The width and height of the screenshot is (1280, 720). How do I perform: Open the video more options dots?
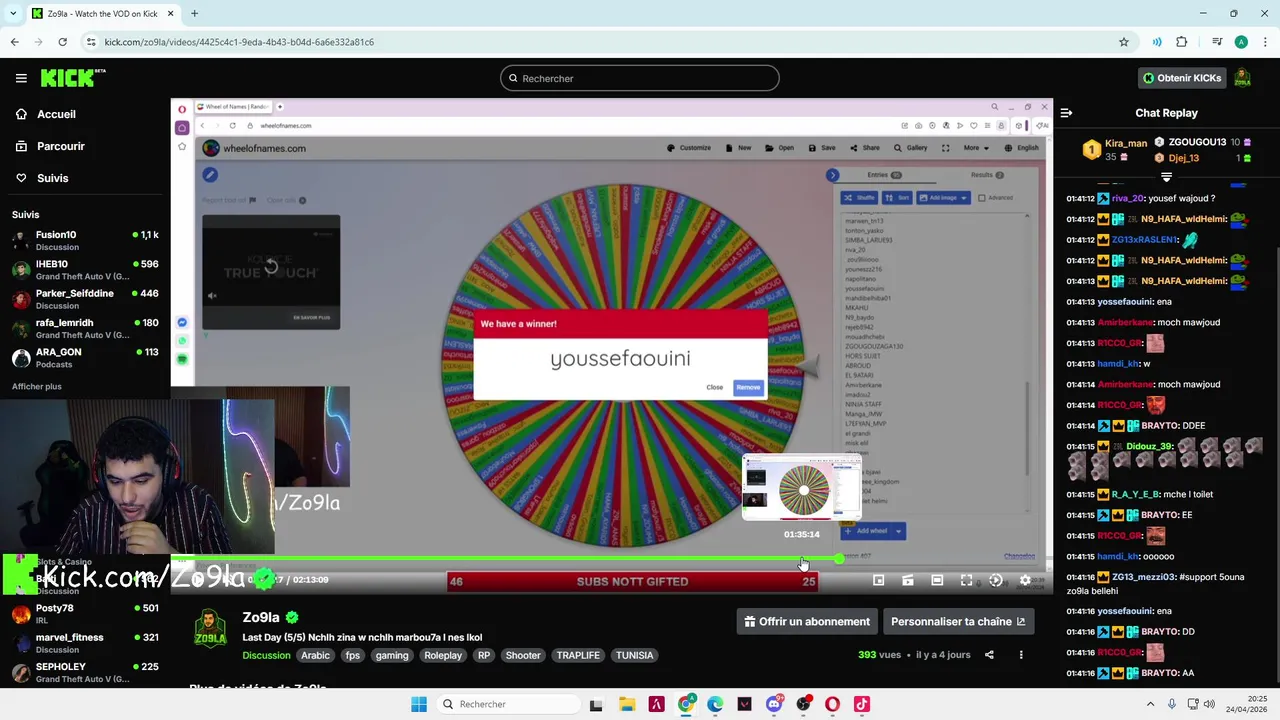(1021, 655)
